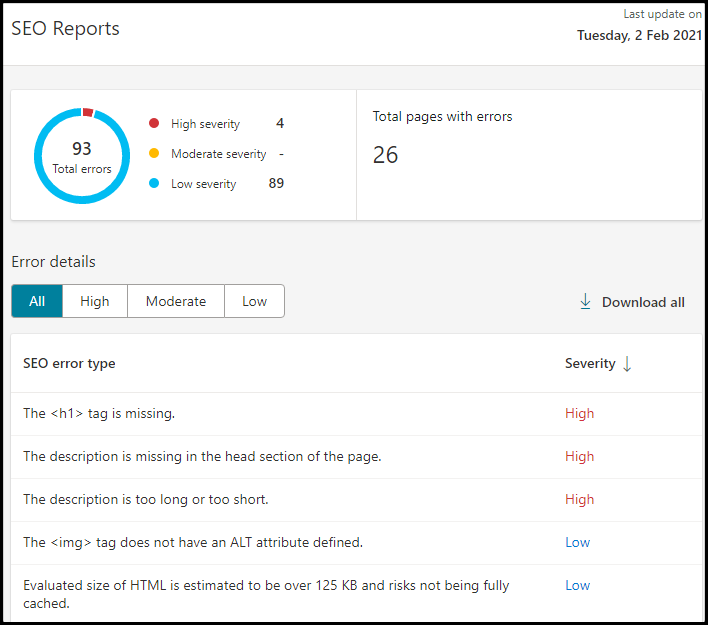
Task: Click the red High severity legend dot
Action: pyautogui.click(x=154, y=124)
